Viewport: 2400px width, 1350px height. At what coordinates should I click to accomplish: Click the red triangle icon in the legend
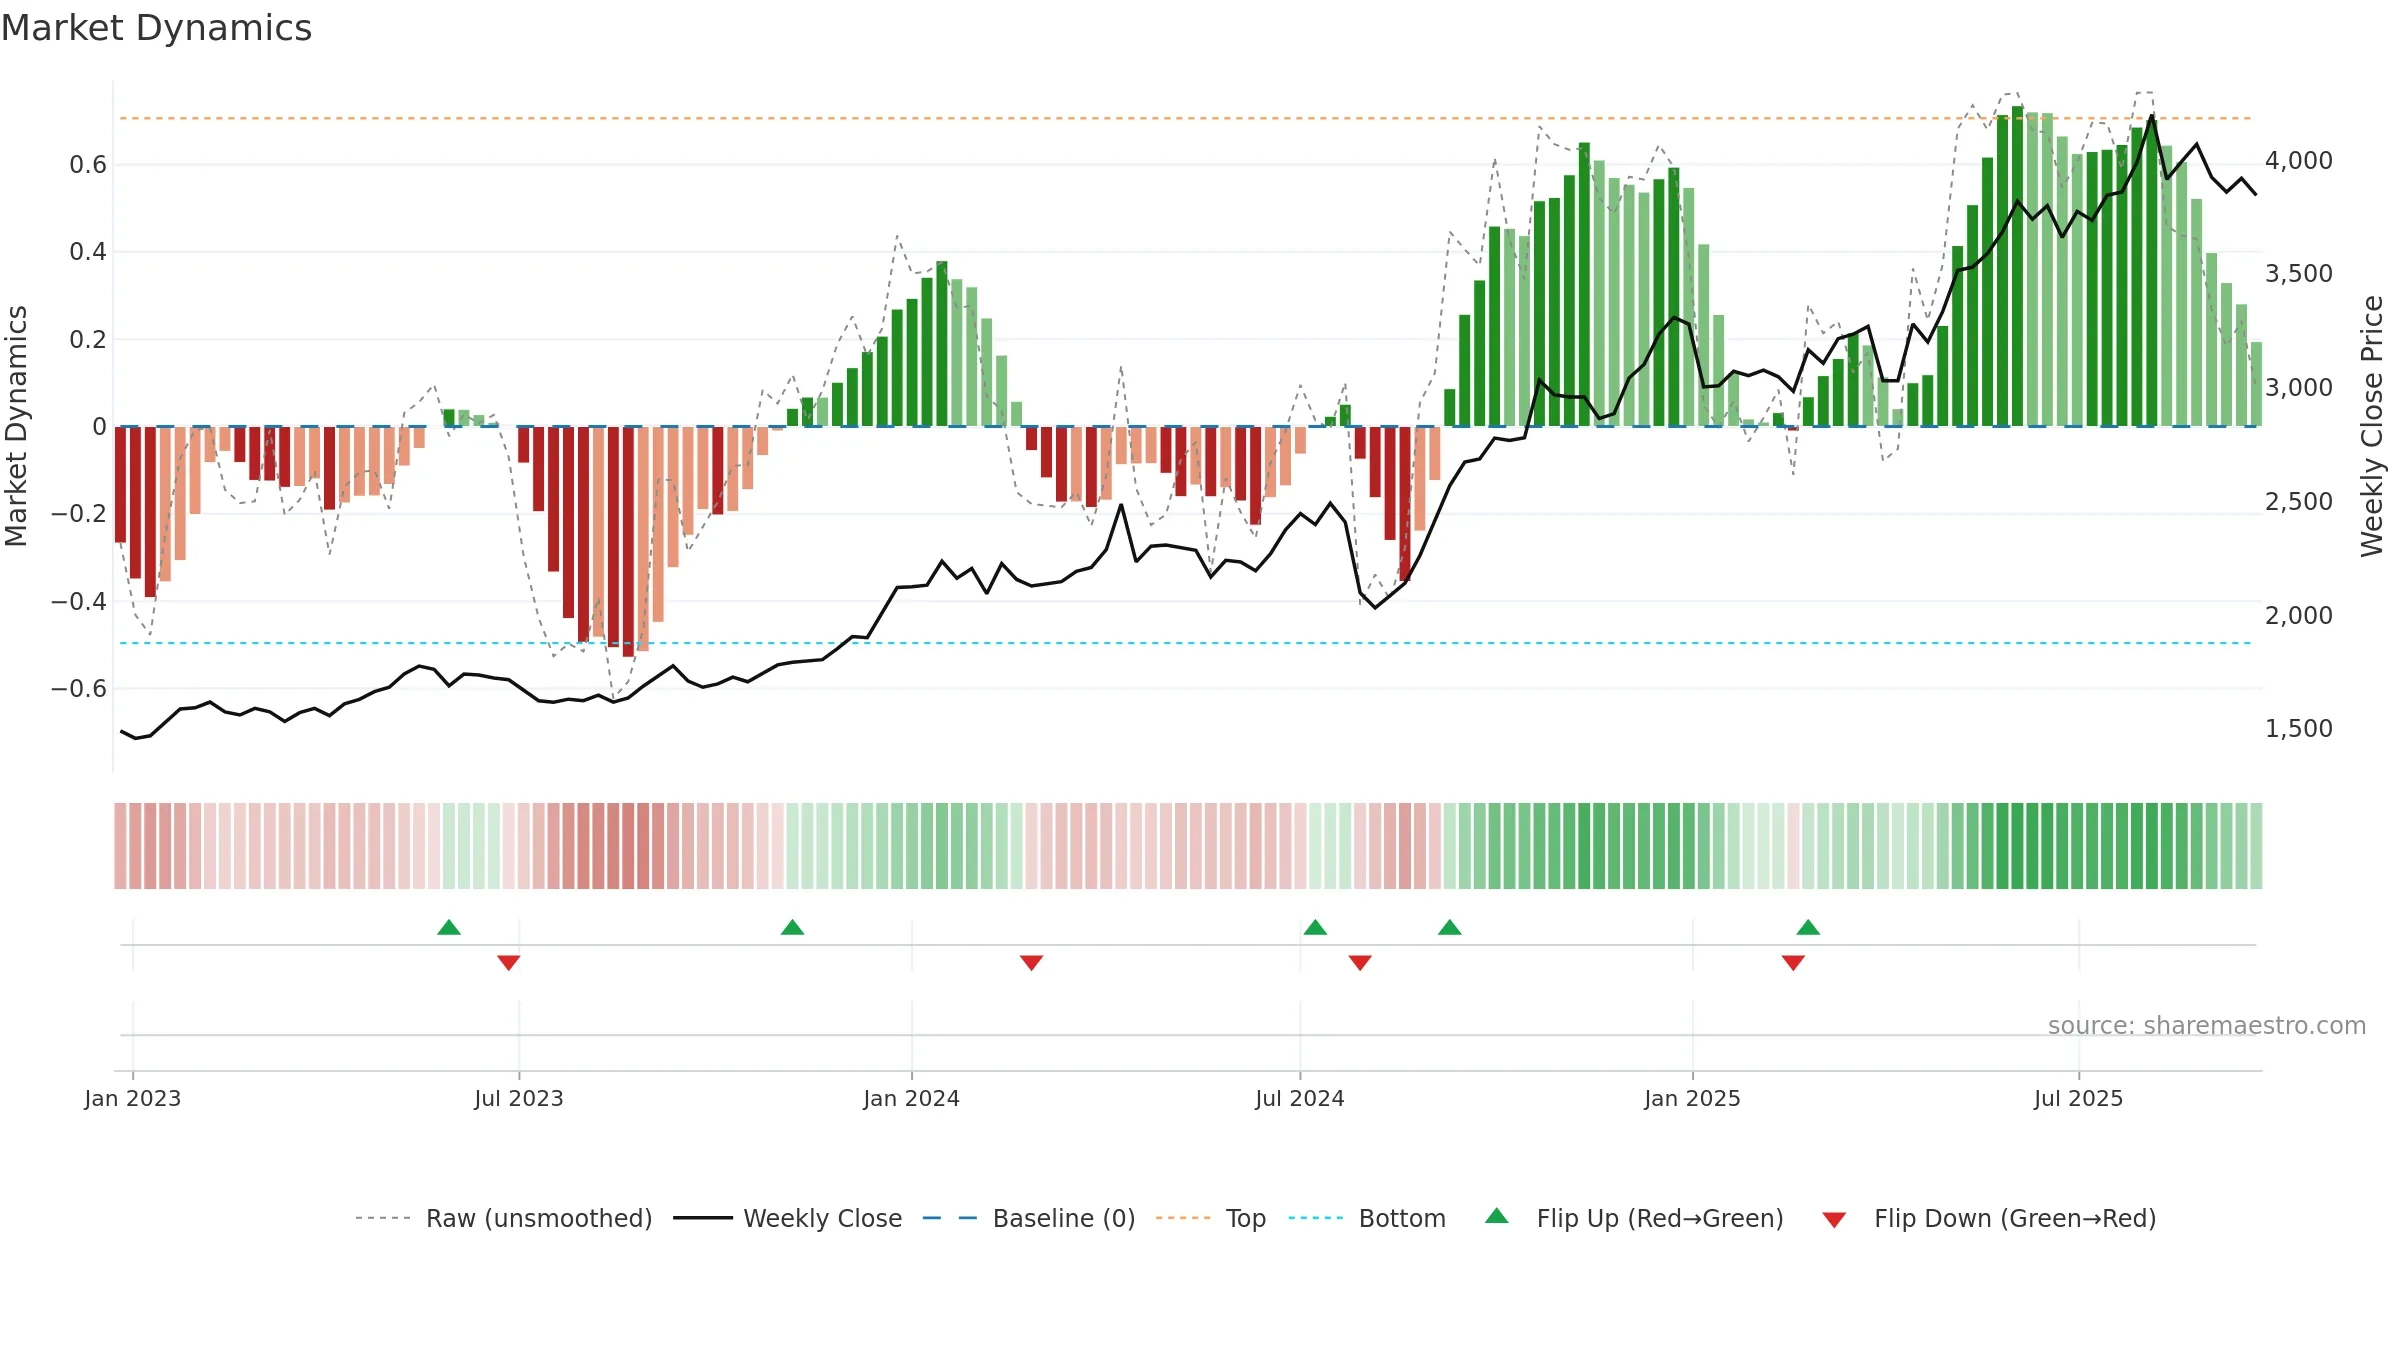point(1834,1220)
